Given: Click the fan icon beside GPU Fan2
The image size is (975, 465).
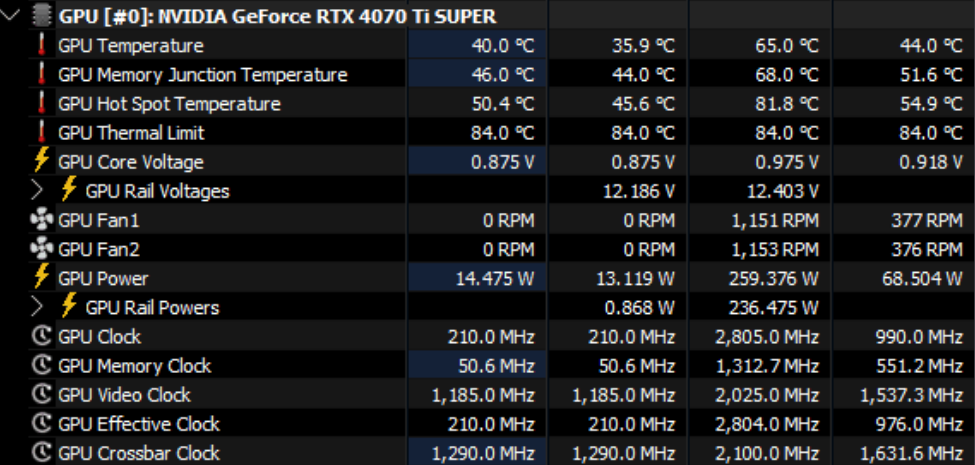Looking at the screenshot, I should [42, 249].
